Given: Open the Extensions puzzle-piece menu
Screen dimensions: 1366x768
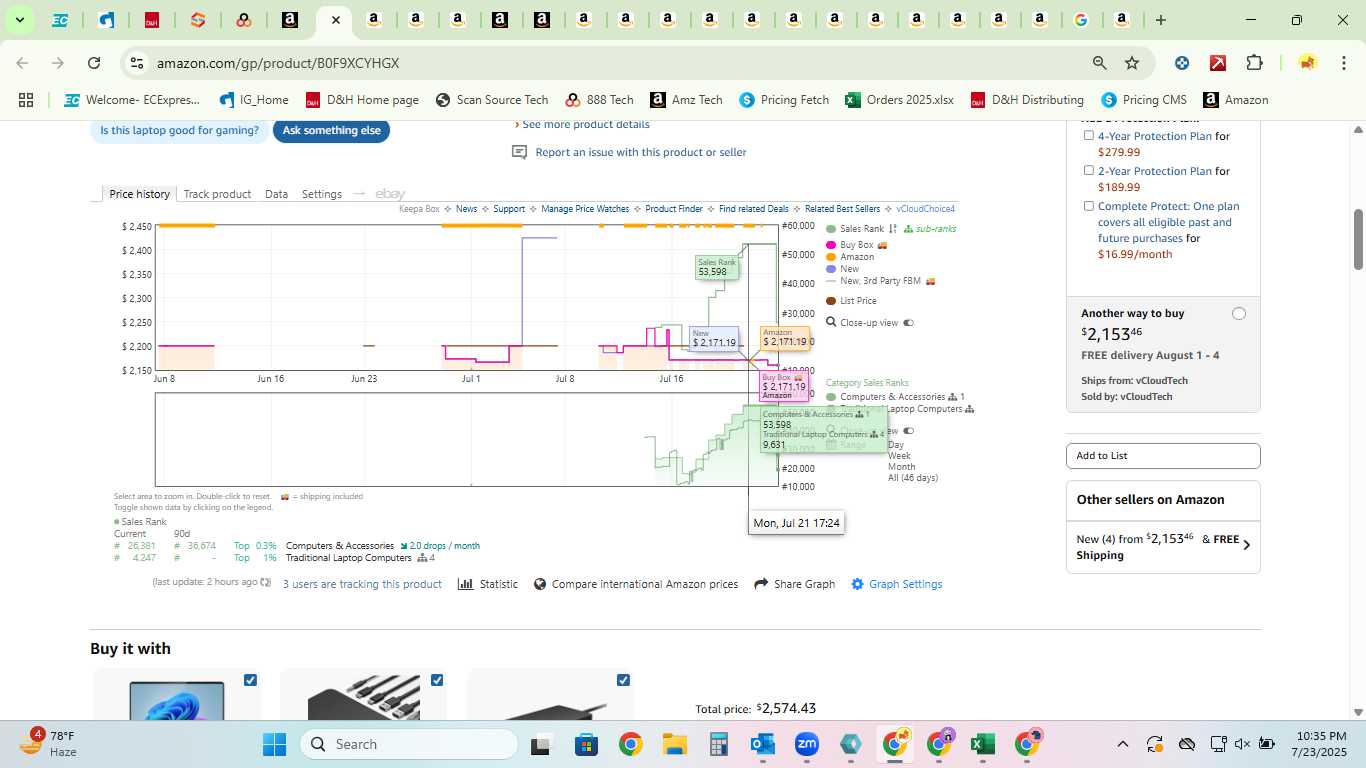Looking at the screenshot, I should [x=1254, y=63].
